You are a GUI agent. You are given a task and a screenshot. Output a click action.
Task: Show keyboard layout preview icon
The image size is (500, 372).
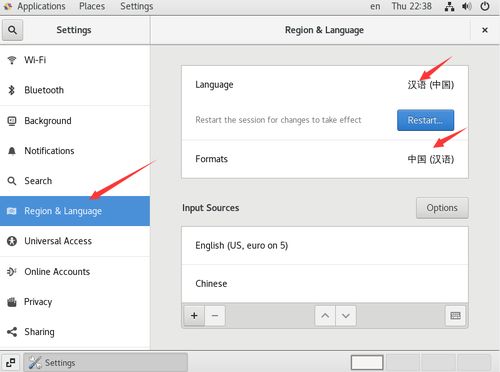coord(455,315)
